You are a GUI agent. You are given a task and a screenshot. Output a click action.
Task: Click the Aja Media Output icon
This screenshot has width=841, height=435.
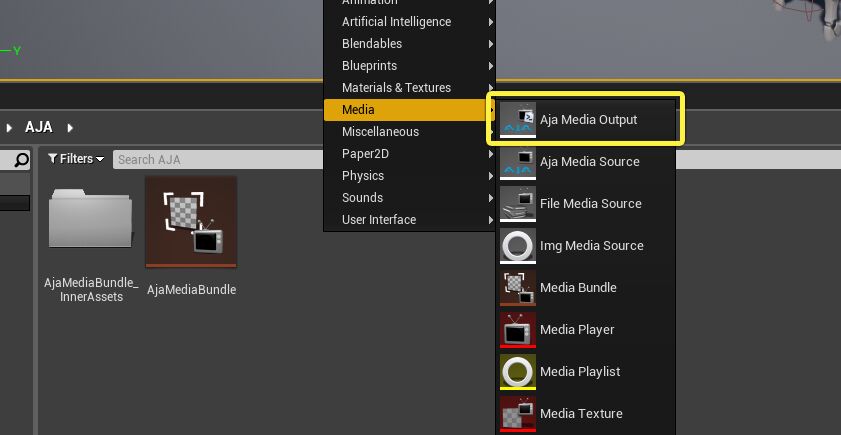point(518,120)
